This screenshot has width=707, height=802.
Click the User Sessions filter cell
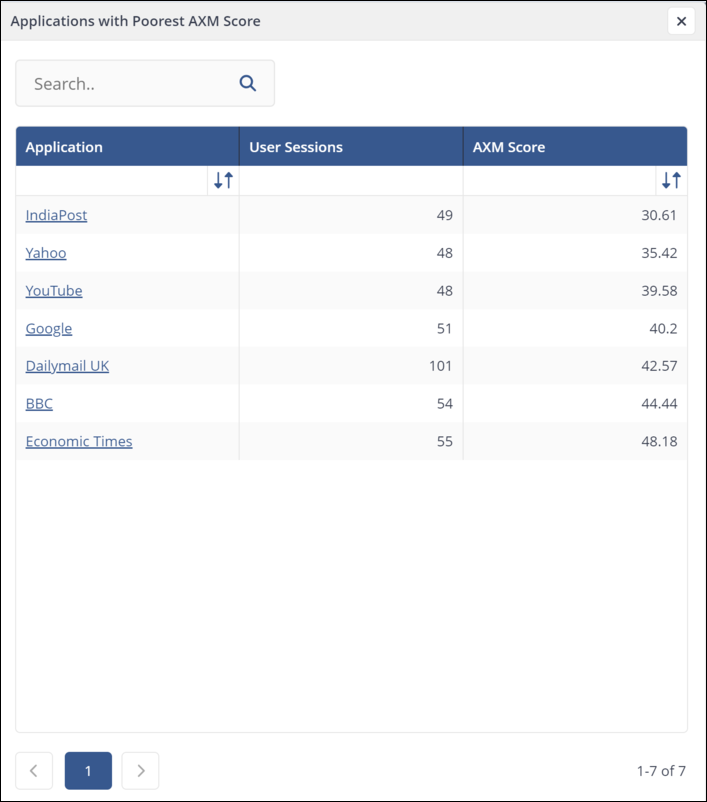pos(350,181)
